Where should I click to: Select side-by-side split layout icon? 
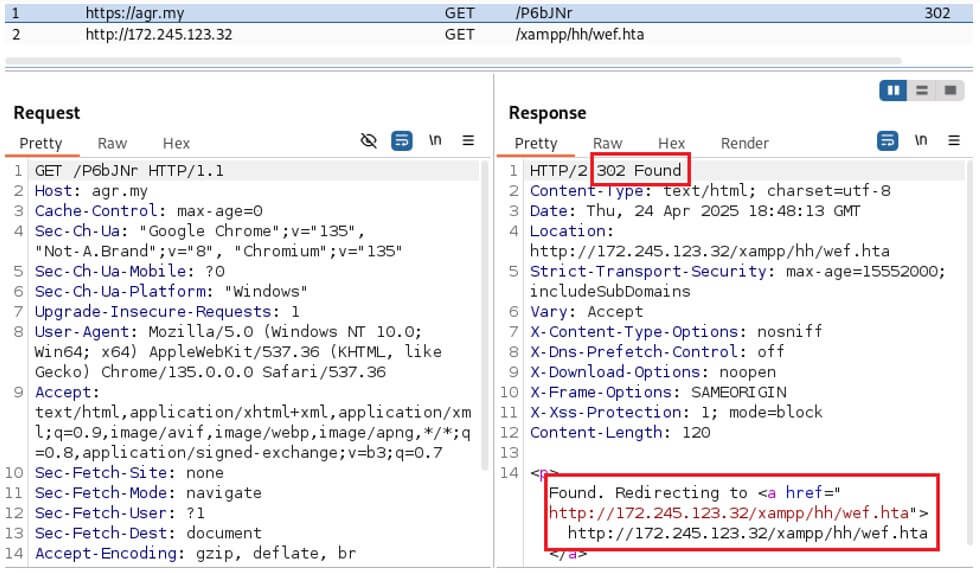893,91
